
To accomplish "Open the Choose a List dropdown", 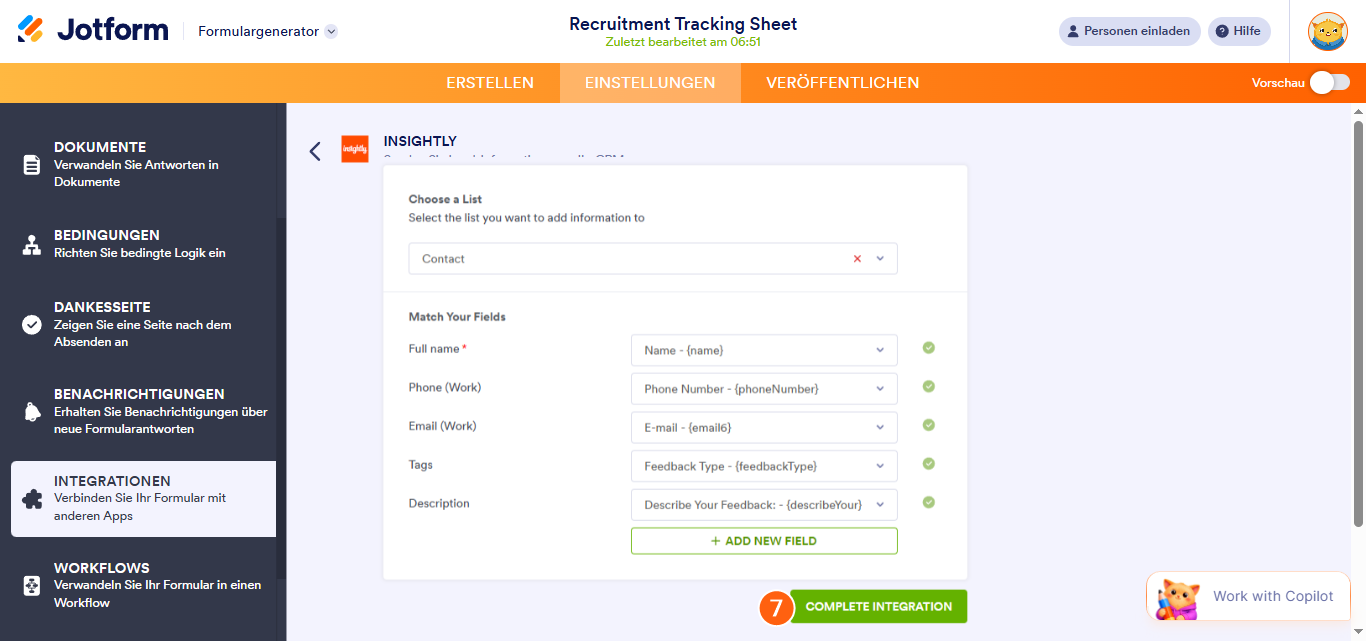I will tap(879, 258).
